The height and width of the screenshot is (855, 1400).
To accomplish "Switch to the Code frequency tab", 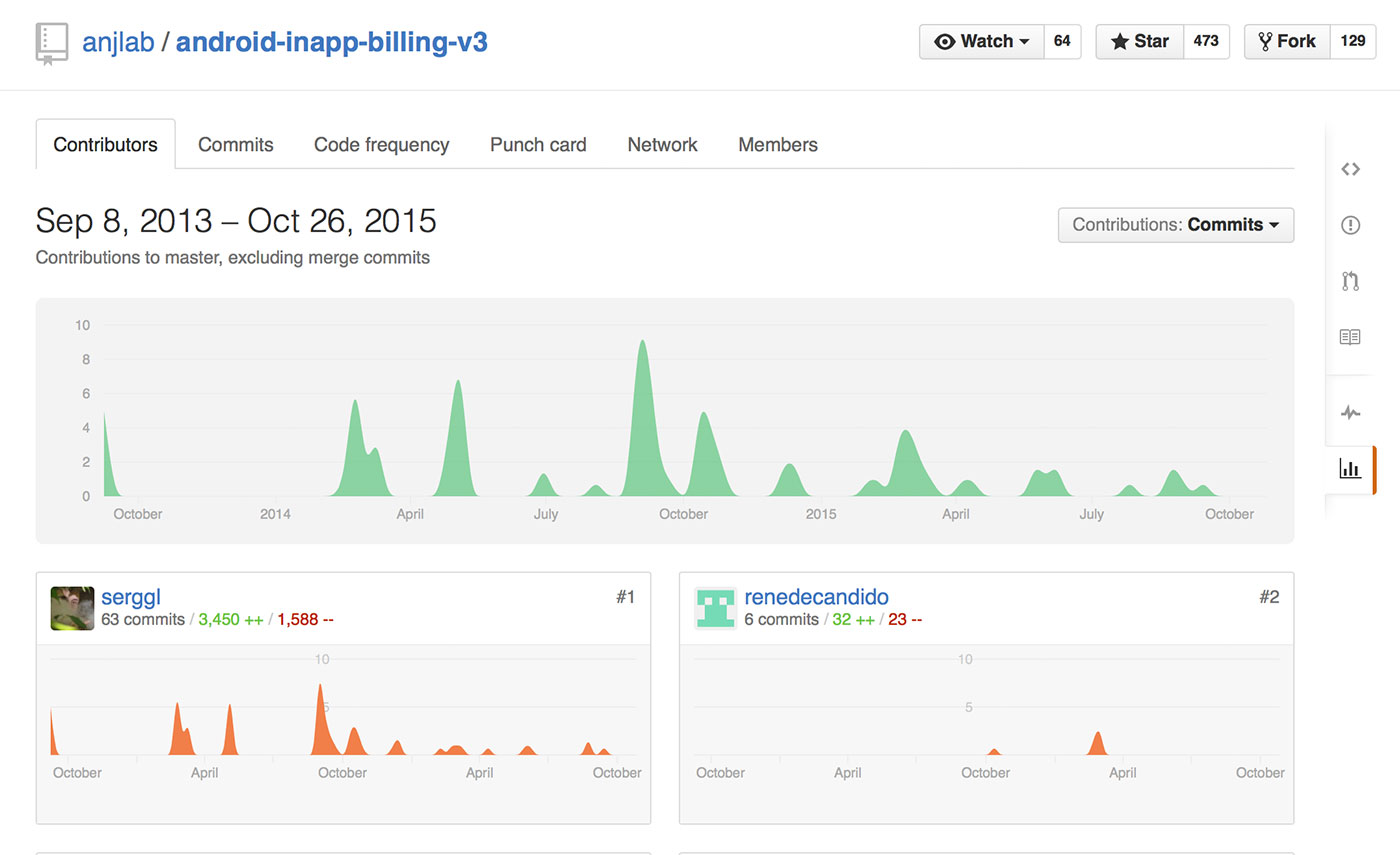I will point(381,145).
